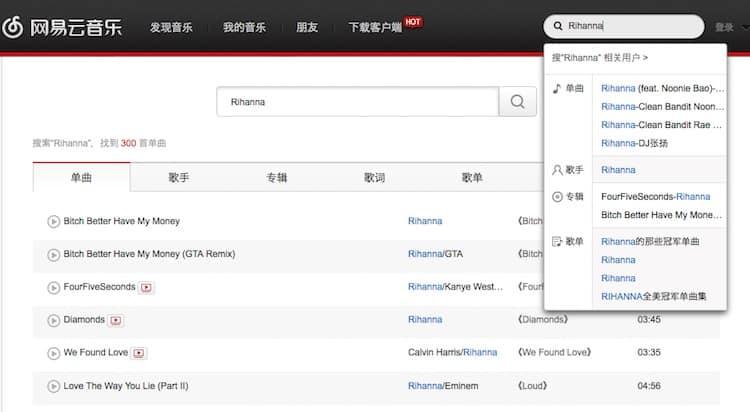The image size is (750, 412).
Task: Play the GTA Remix track
Action: click(x=54, y=254)
